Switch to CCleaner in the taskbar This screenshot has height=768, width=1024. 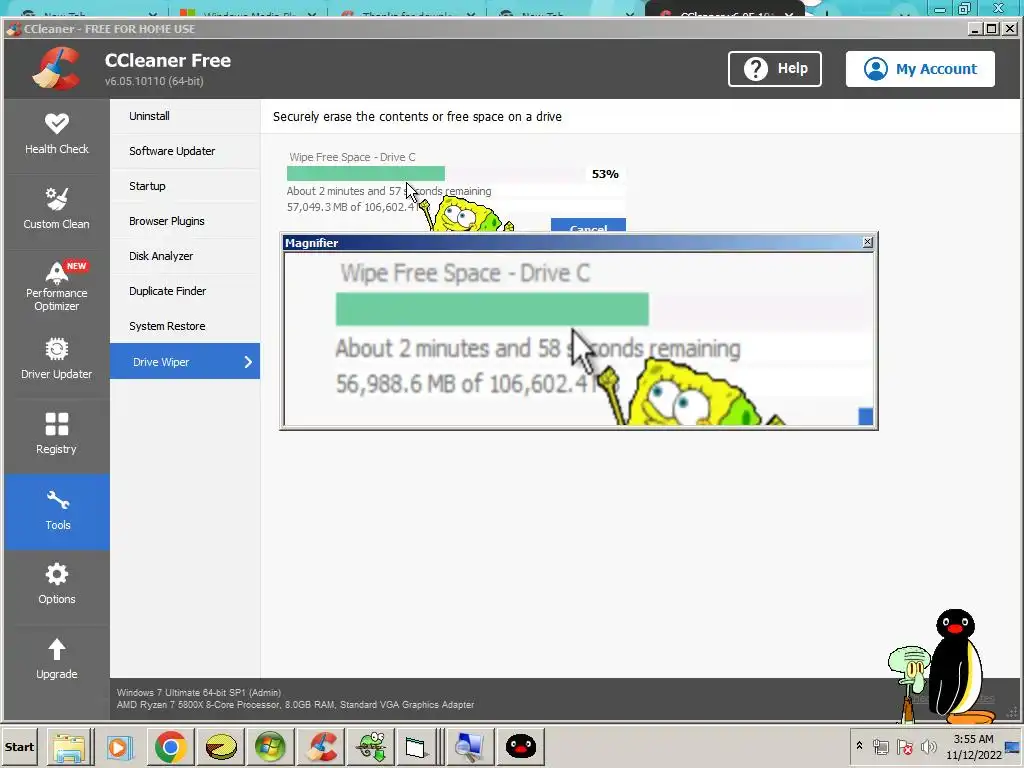[x=321, y=746]
